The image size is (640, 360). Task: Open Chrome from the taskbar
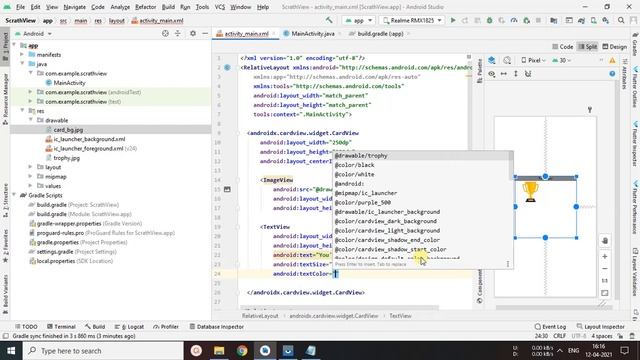242,351
